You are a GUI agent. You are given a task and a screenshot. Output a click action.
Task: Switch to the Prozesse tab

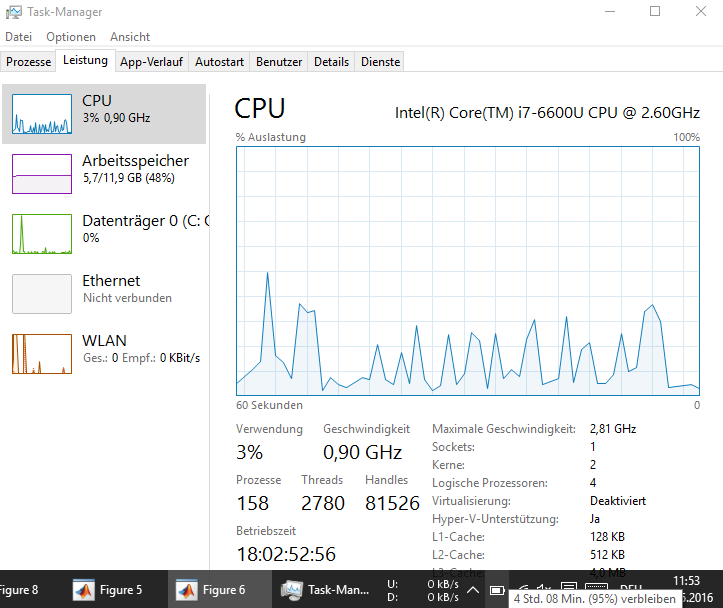point(29,62)
